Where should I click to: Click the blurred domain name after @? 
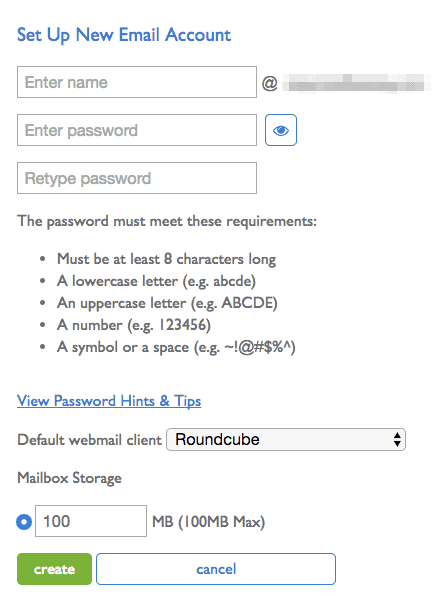coord(356,83)
